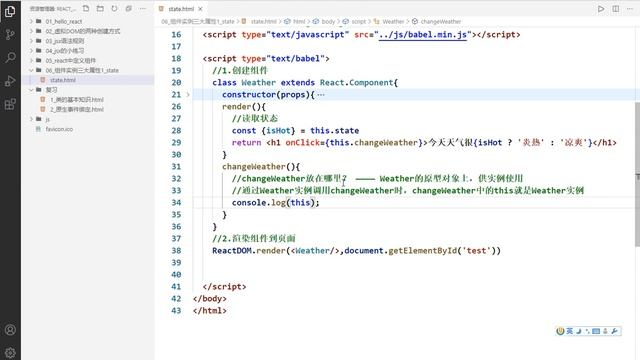Switch to the state.html editor tab
The height and width of the screenshot is (360, 640).
click(181, 9)
